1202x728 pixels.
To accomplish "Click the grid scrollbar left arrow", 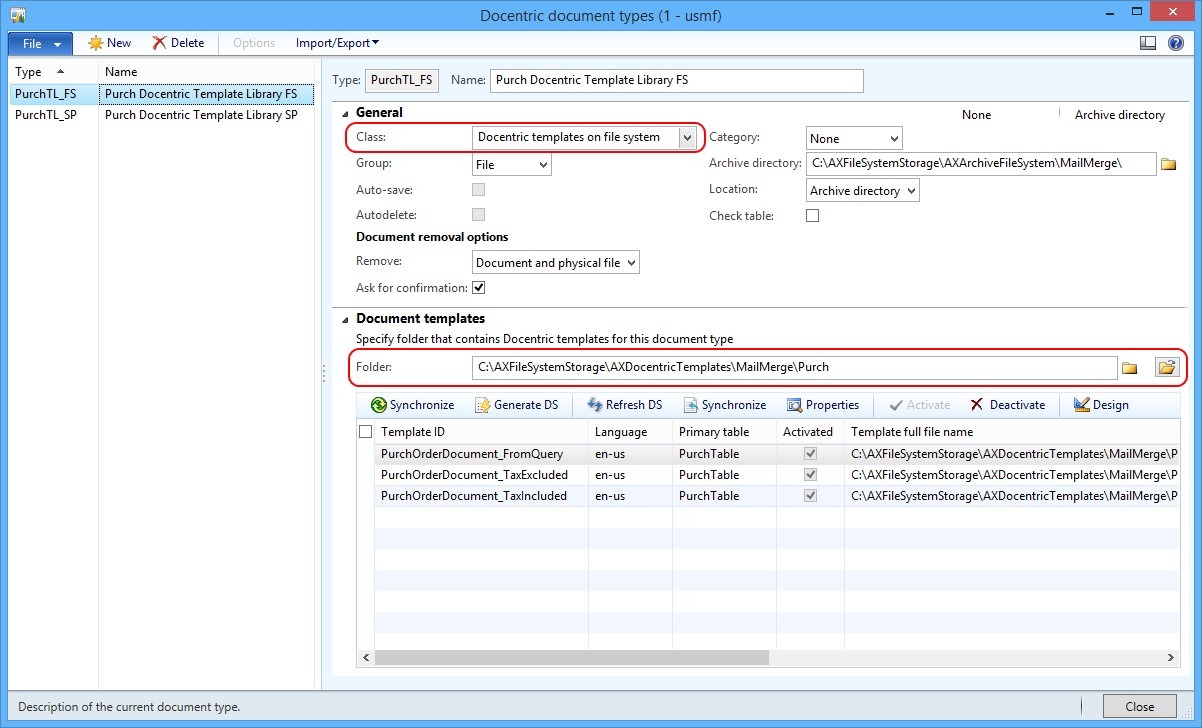I will click(366, 657).
